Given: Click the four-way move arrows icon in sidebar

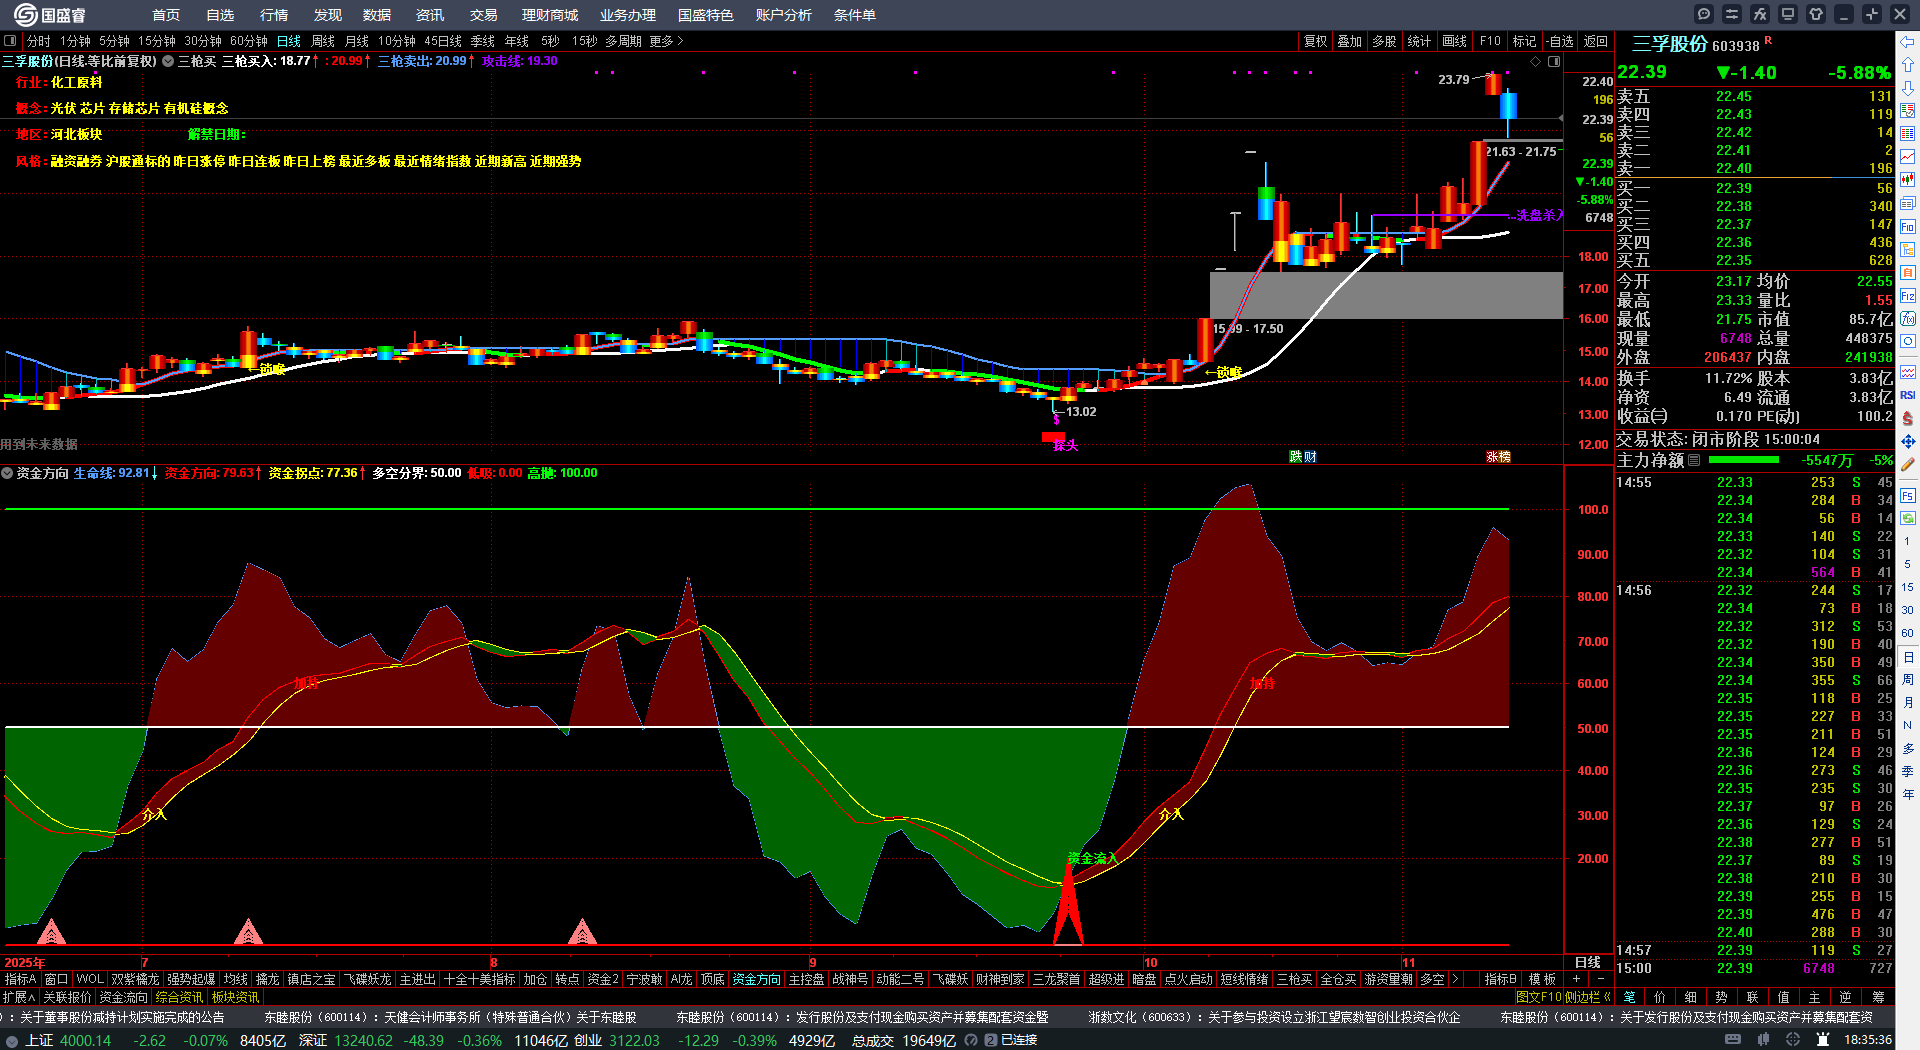Looking at the screenshot, I should (1908, 441).
